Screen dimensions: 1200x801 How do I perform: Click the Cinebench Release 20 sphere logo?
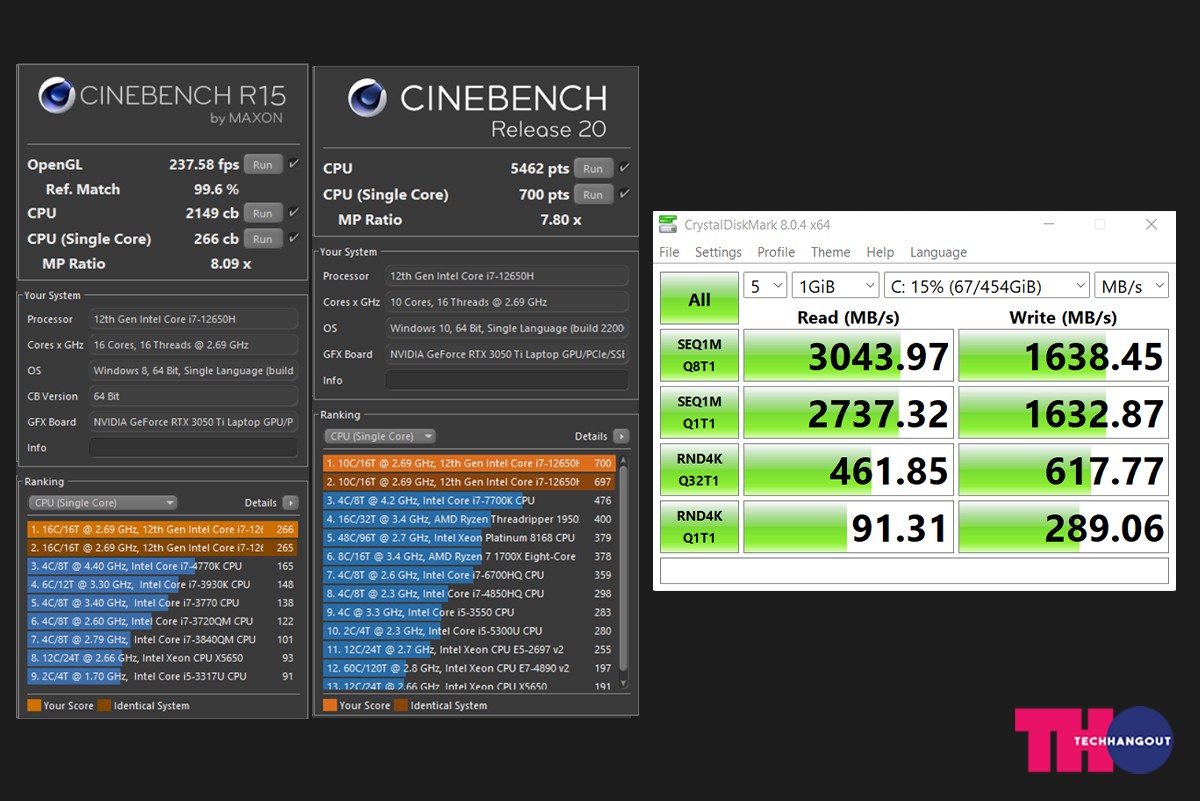point(367,99)
